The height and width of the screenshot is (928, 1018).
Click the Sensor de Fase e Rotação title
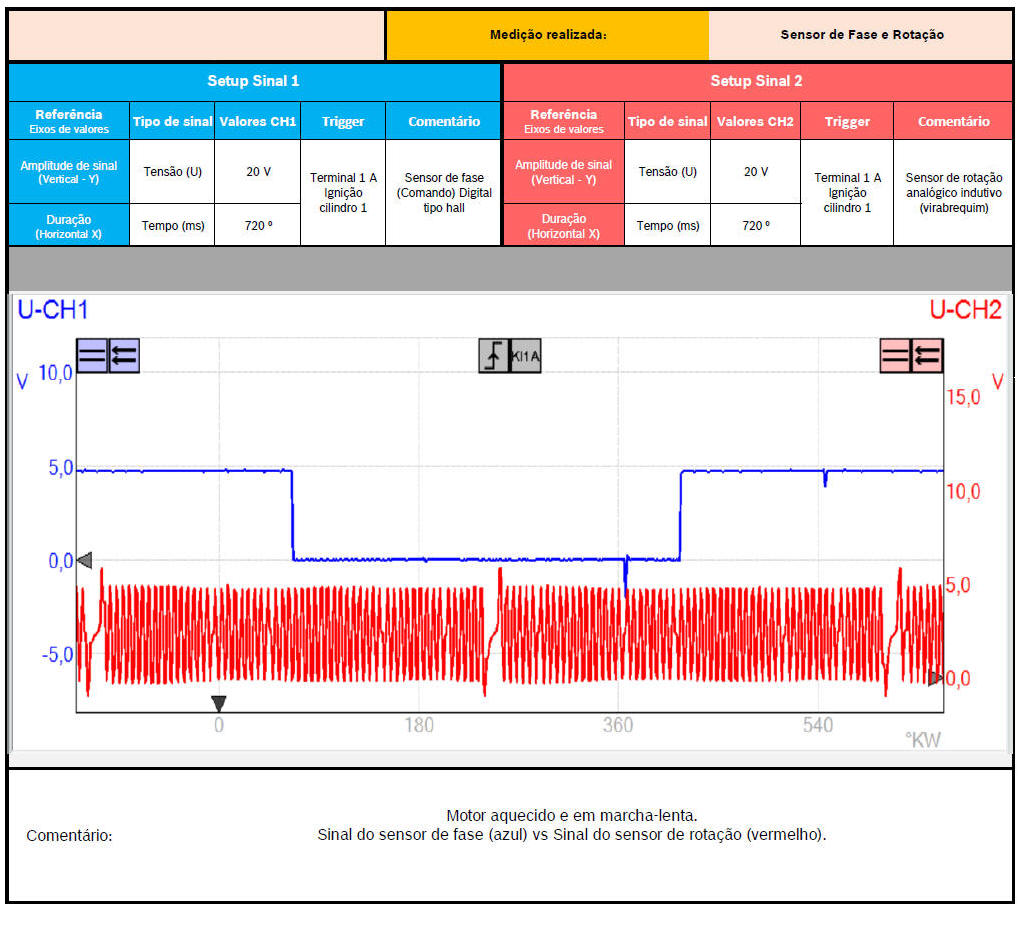click(861, 35)
